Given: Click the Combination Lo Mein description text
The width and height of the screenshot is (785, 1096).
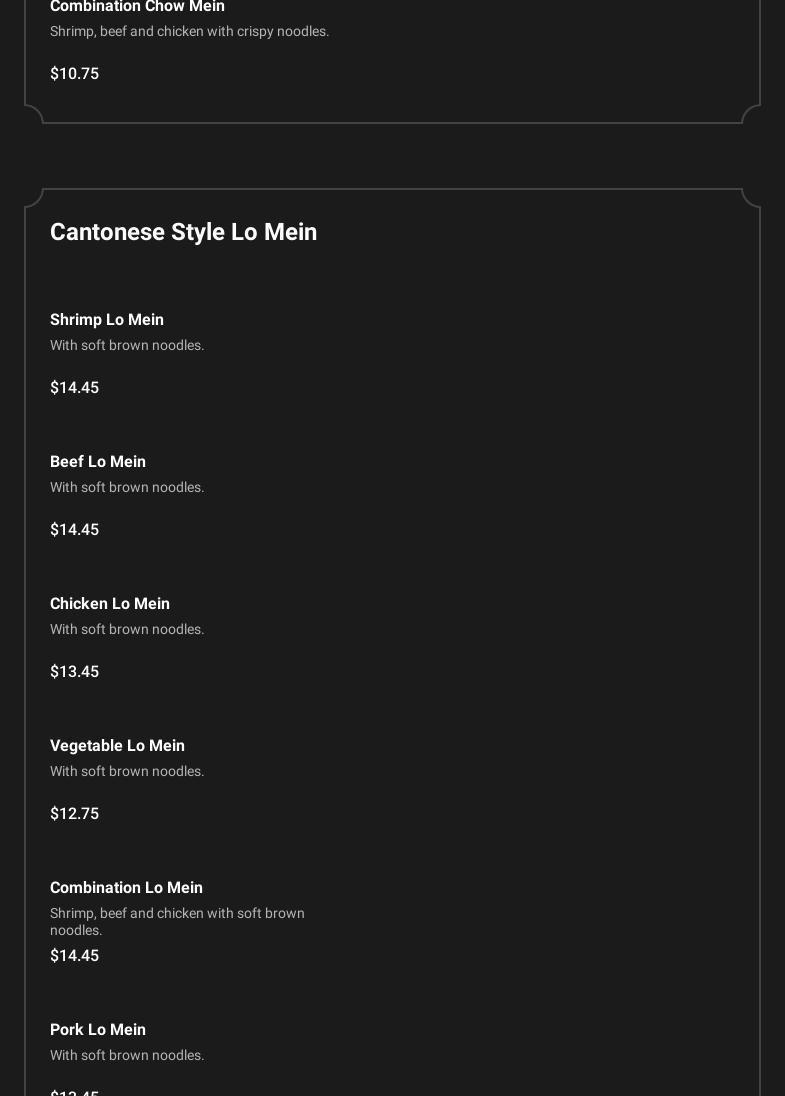Looking at the screenshot, I should 177,921.
